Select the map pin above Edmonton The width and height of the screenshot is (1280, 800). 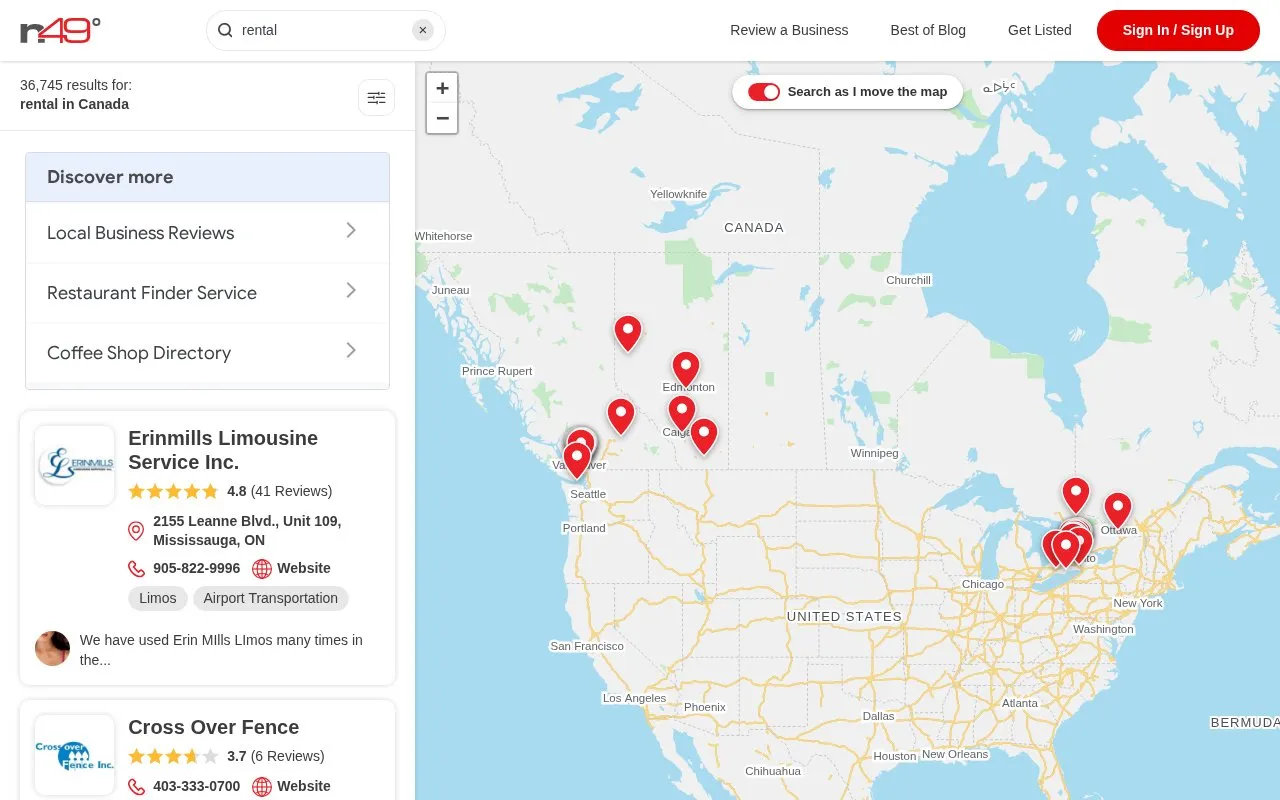click(x=685, y=369)
